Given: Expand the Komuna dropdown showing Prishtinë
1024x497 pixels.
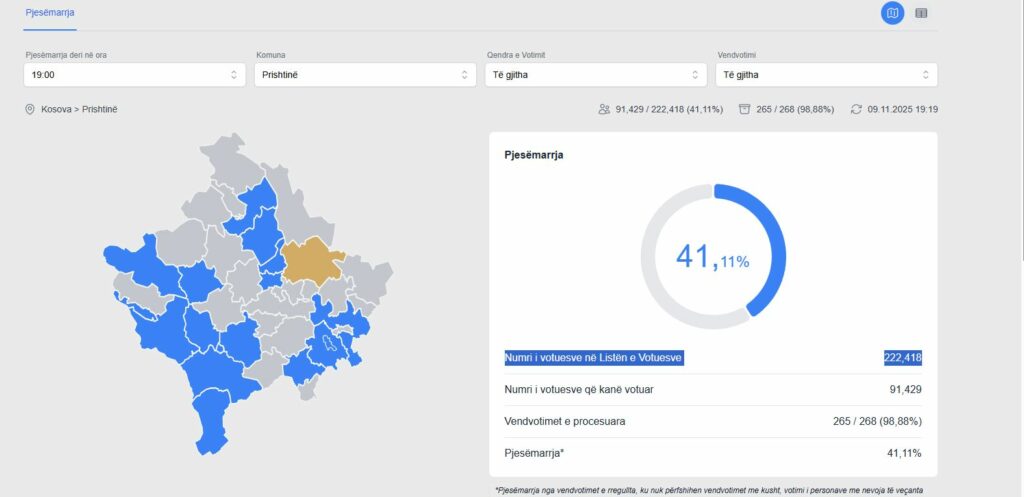Looking at the screenshot, I should point(365,75).
